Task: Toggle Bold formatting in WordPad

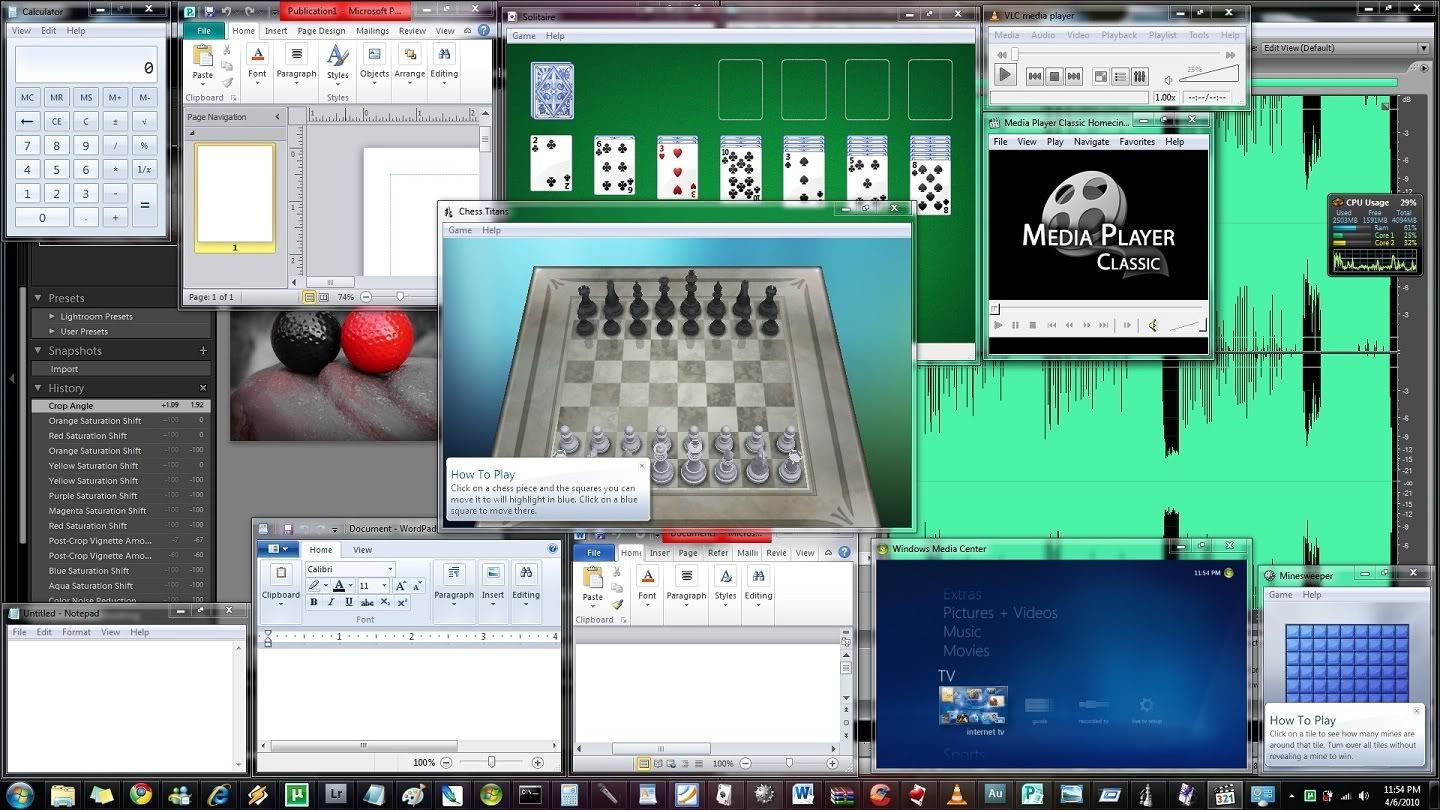Action: point(313,603)
